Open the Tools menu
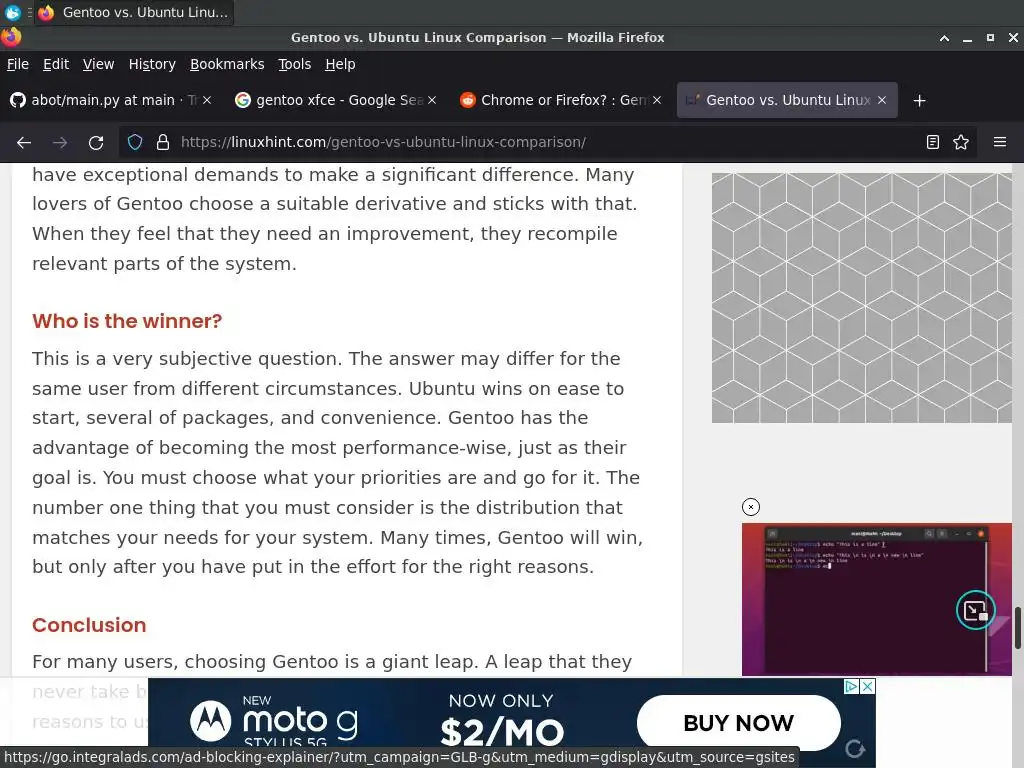1024x768 pixels. coord(295,64)
